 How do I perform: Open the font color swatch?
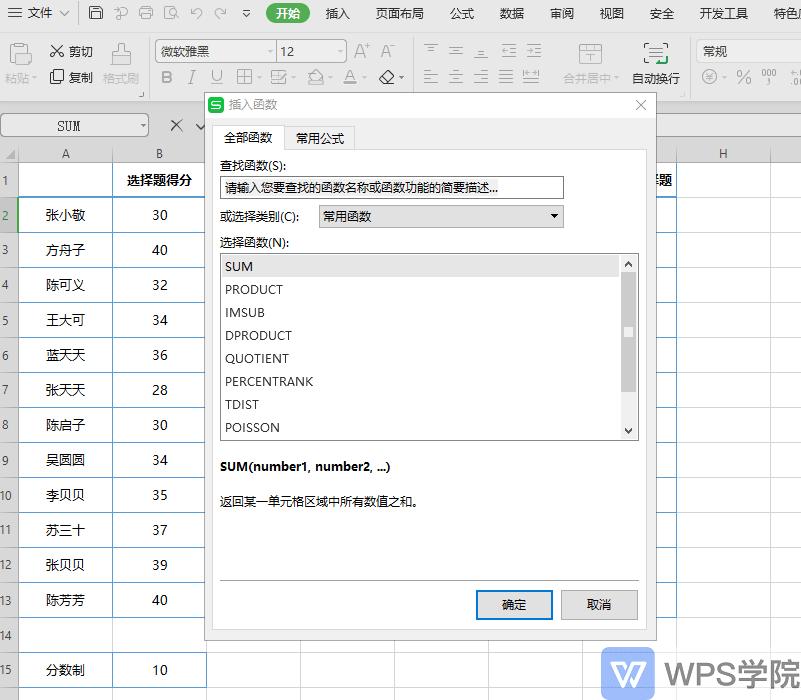pyautogui.click(x=352, y=76)
